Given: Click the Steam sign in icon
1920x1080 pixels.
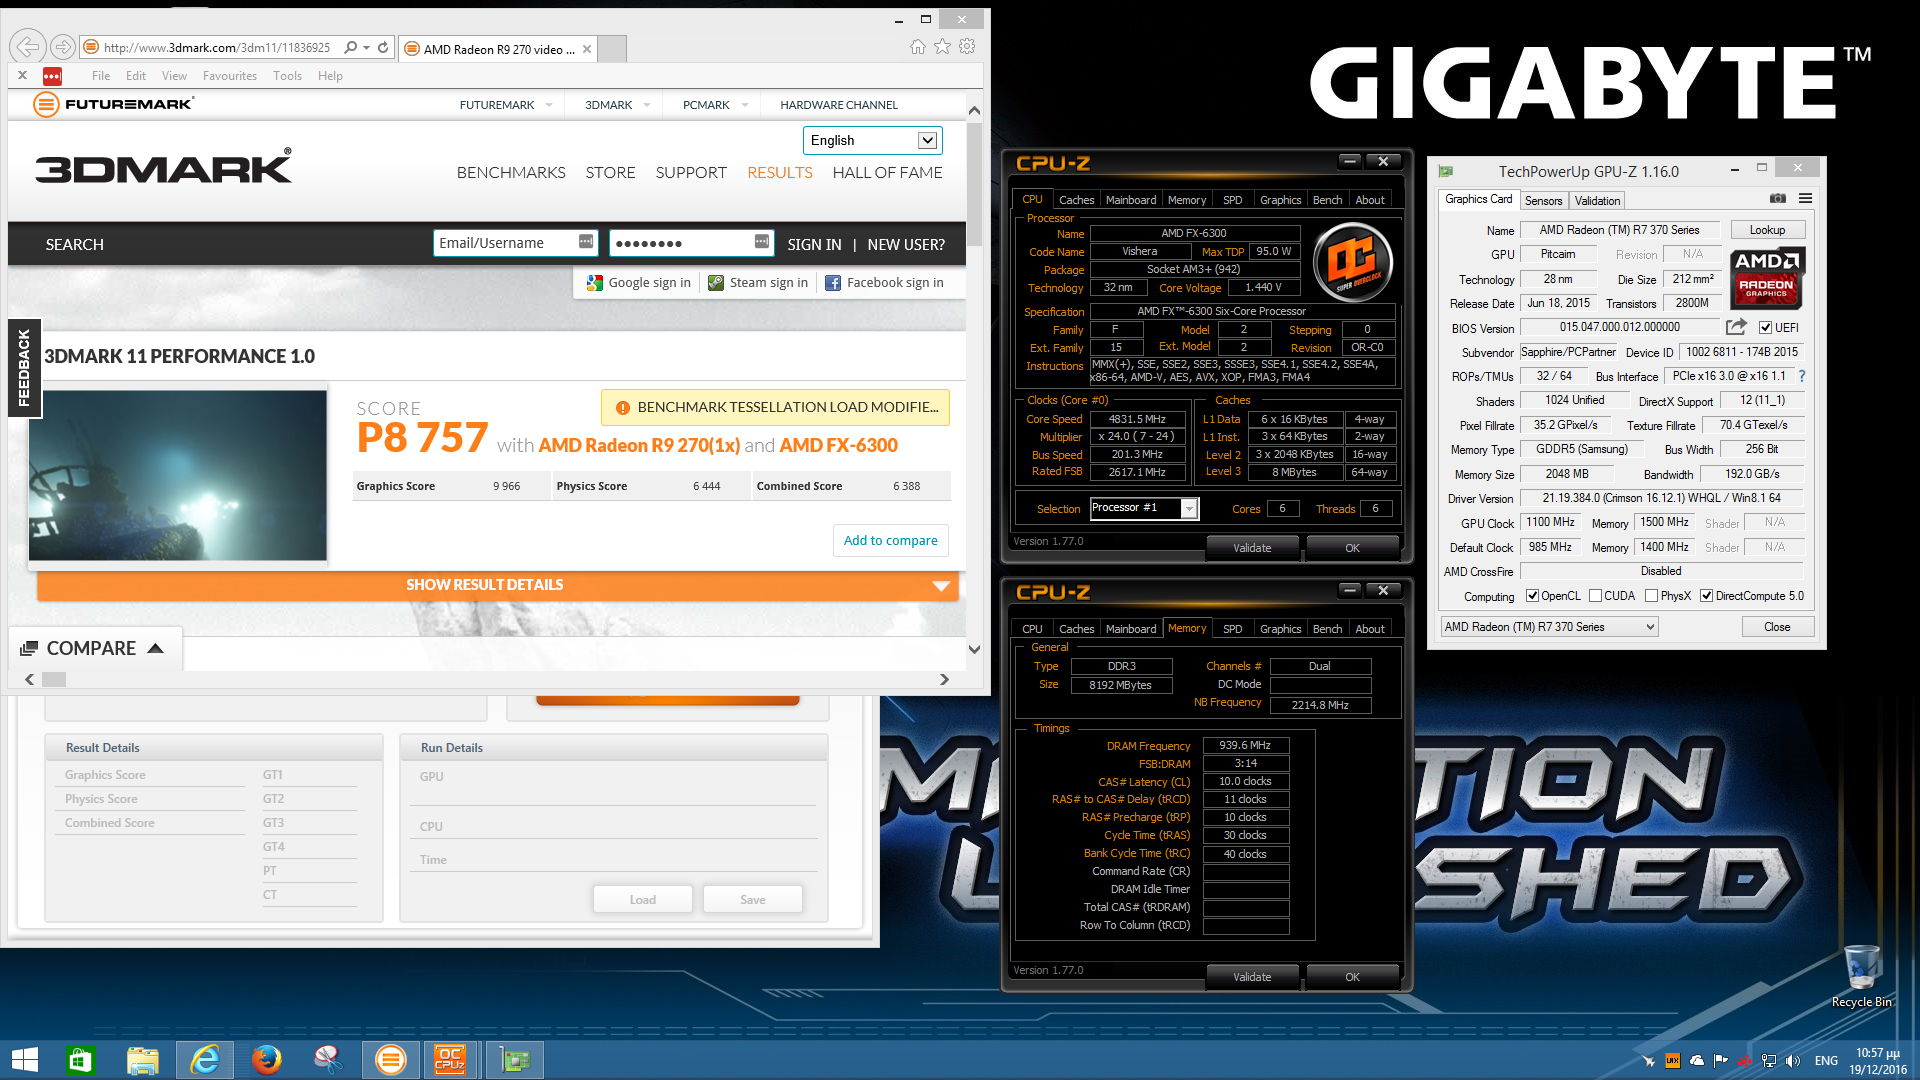Looking at the screenshot, I should (x=716, y=283).
